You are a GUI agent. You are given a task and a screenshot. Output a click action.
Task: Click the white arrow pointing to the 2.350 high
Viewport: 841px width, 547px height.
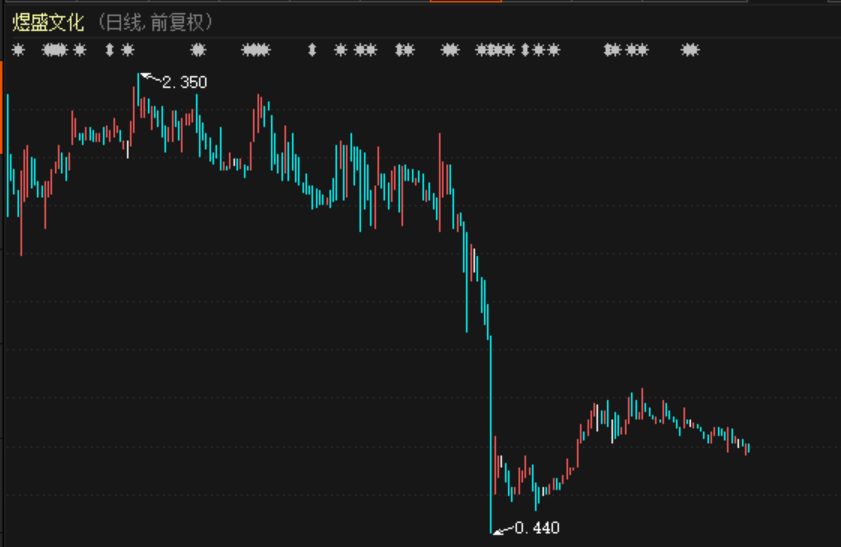(149, 76)
